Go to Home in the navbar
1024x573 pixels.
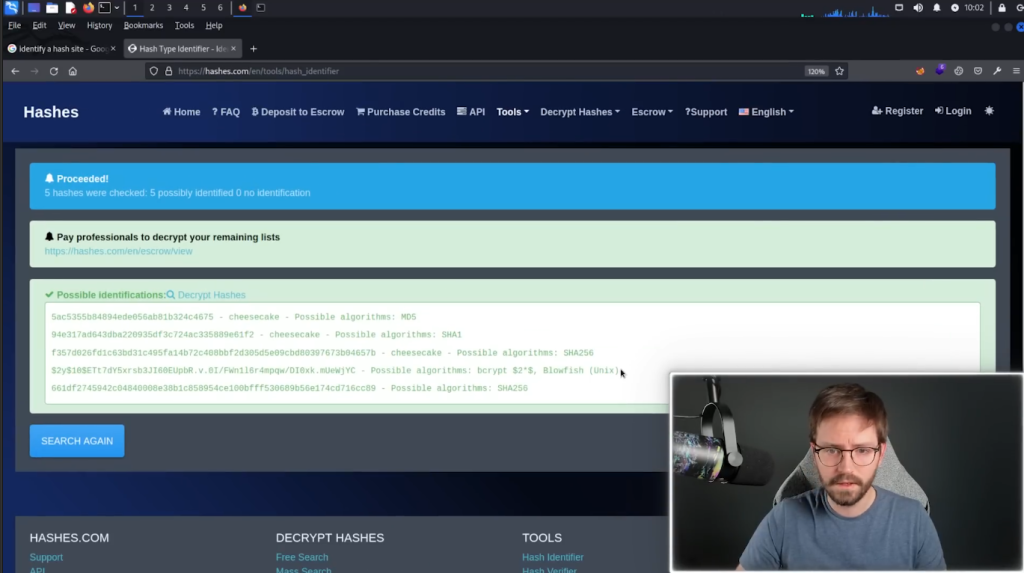(182, 112)
